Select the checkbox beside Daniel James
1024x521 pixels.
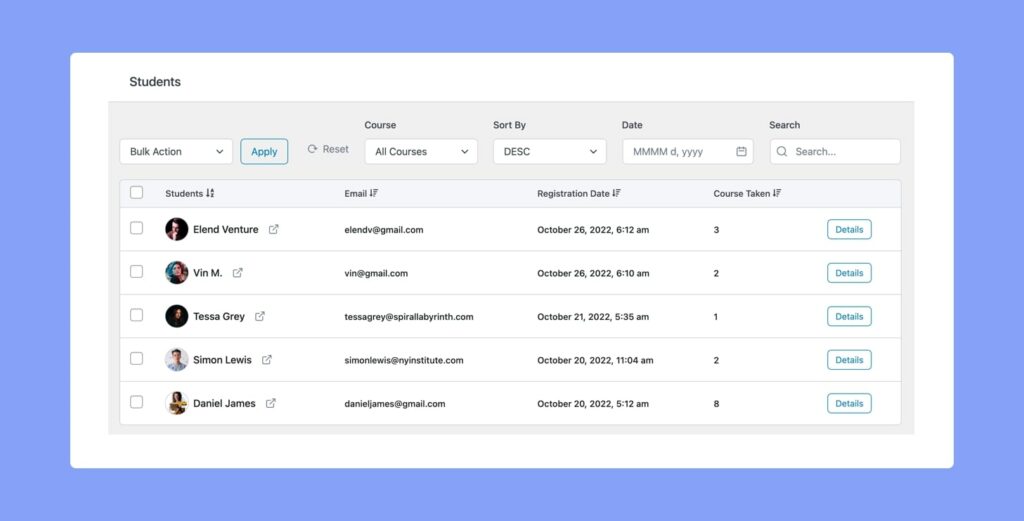[x=137, y=403]
